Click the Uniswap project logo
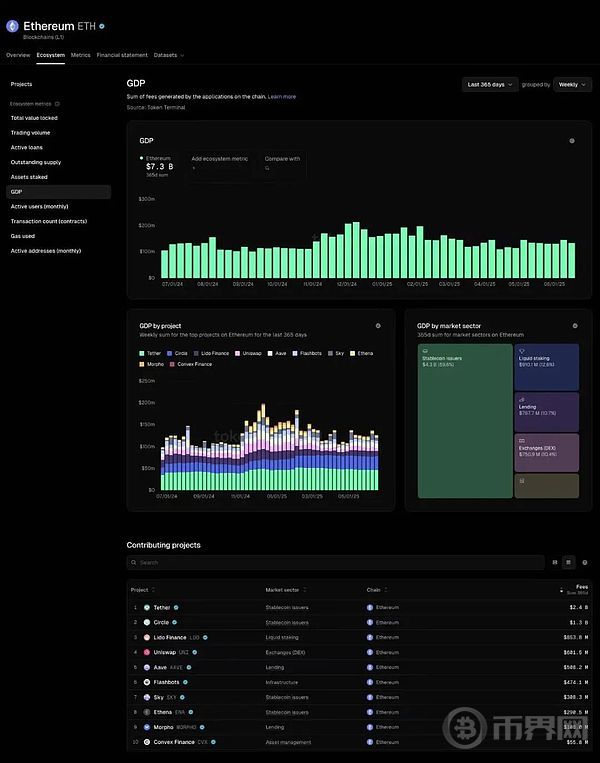This screenshot has height=763, width=600. (x=147, y=652)
